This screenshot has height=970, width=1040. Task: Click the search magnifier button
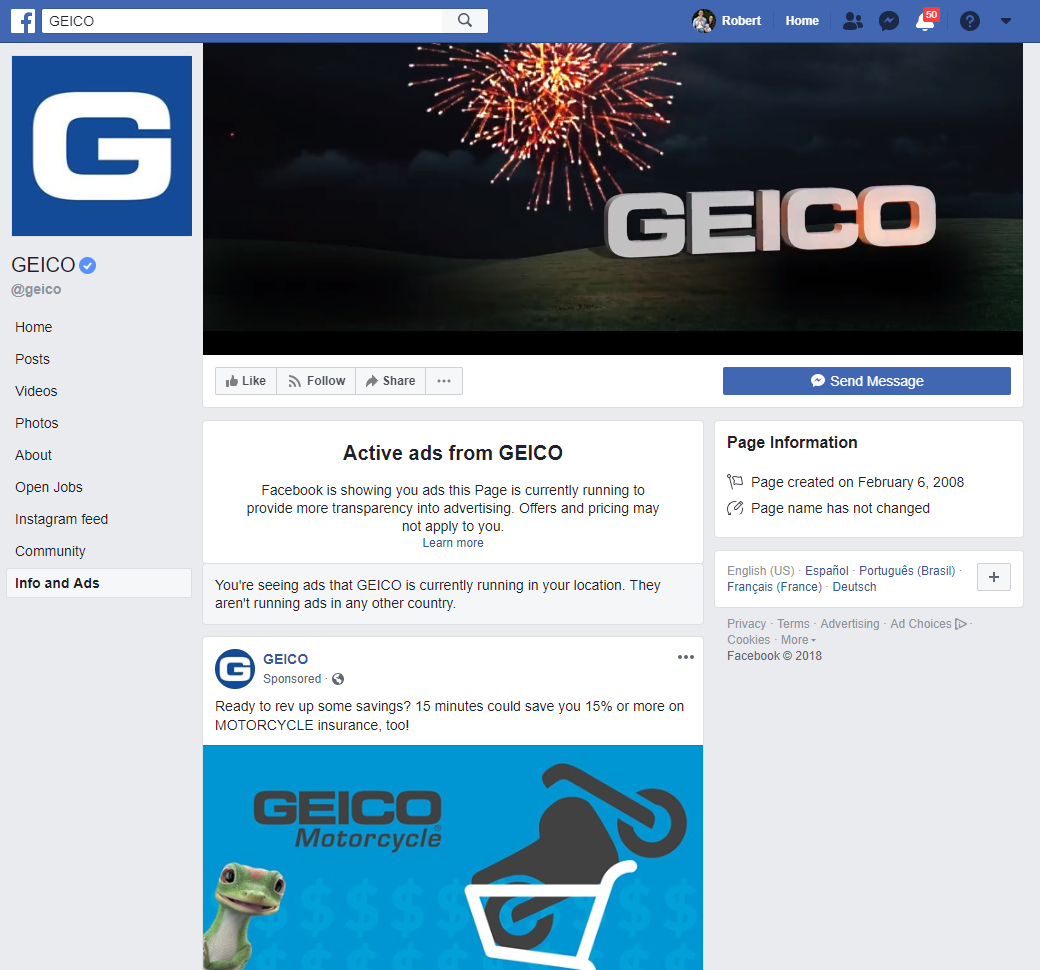[465, 21]
